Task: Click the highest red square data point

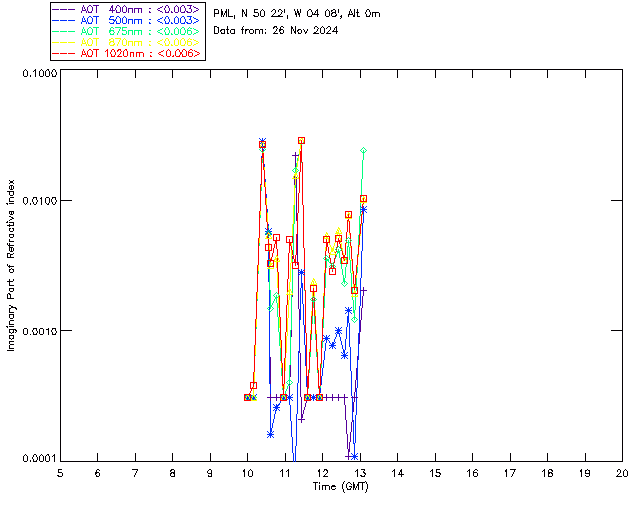Action: pyautogui.click(x=301, y=141)
